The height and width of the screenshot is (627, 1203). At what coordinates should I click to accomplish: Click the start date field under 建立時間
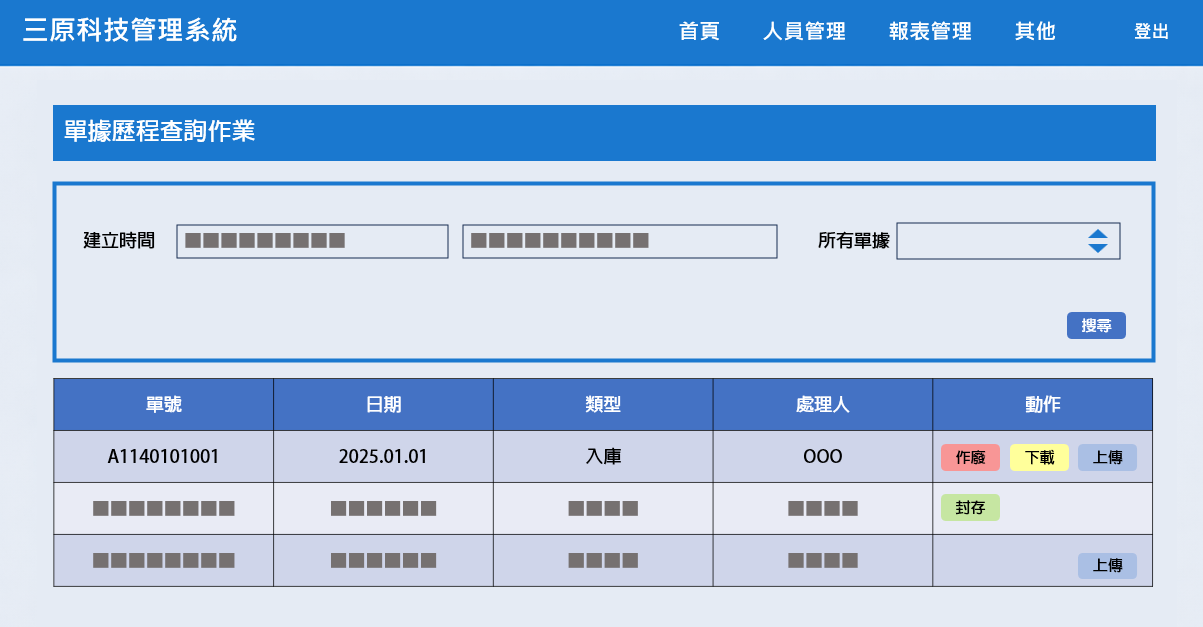(312, 240)
